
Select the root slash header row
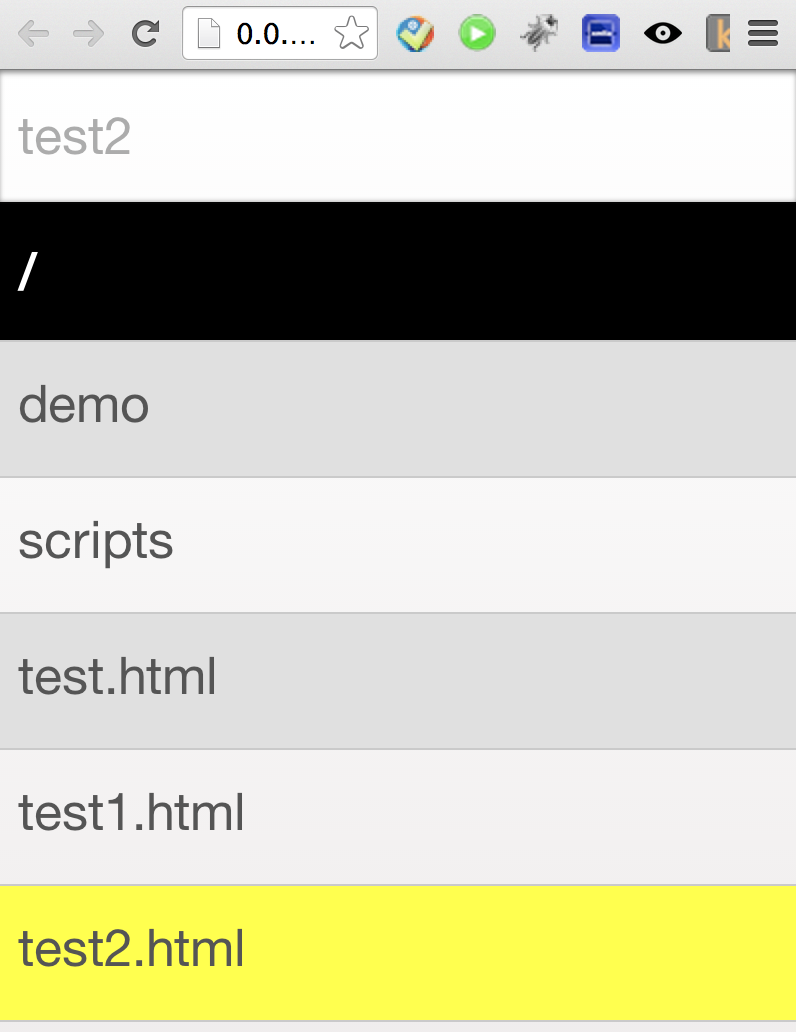pyautogui.click(x=398, y=271)
